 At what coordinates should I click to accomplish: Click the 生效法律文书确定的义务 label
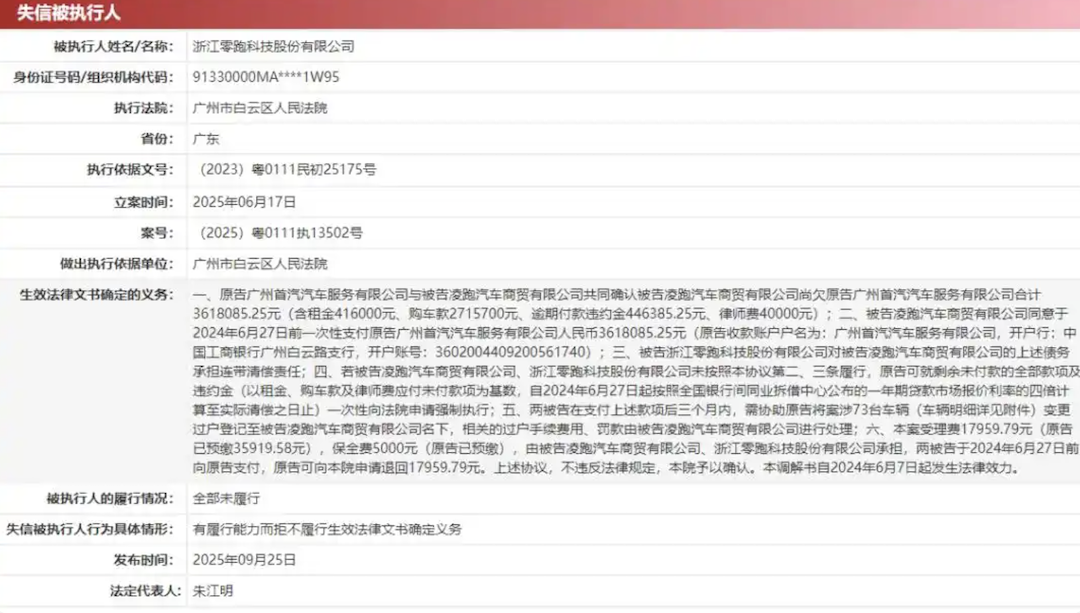tap(96, 295)
